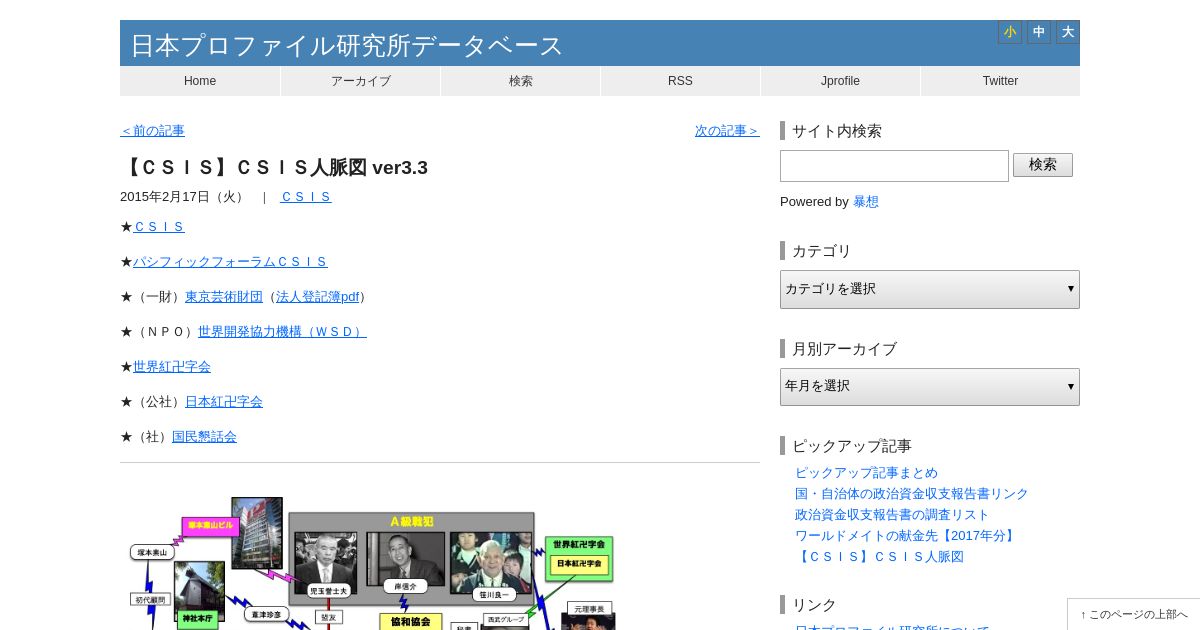
Task: Go to previous article ＜前の記事
Action: pos(152,131)
